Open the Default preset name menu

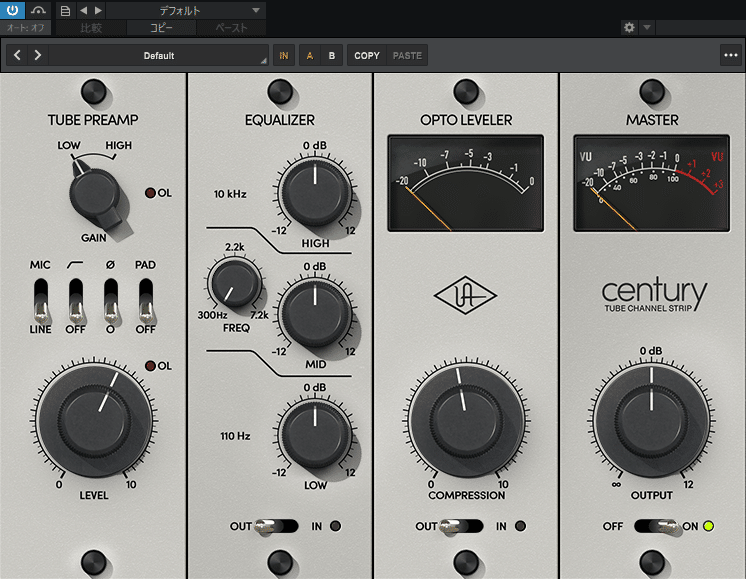158,56
